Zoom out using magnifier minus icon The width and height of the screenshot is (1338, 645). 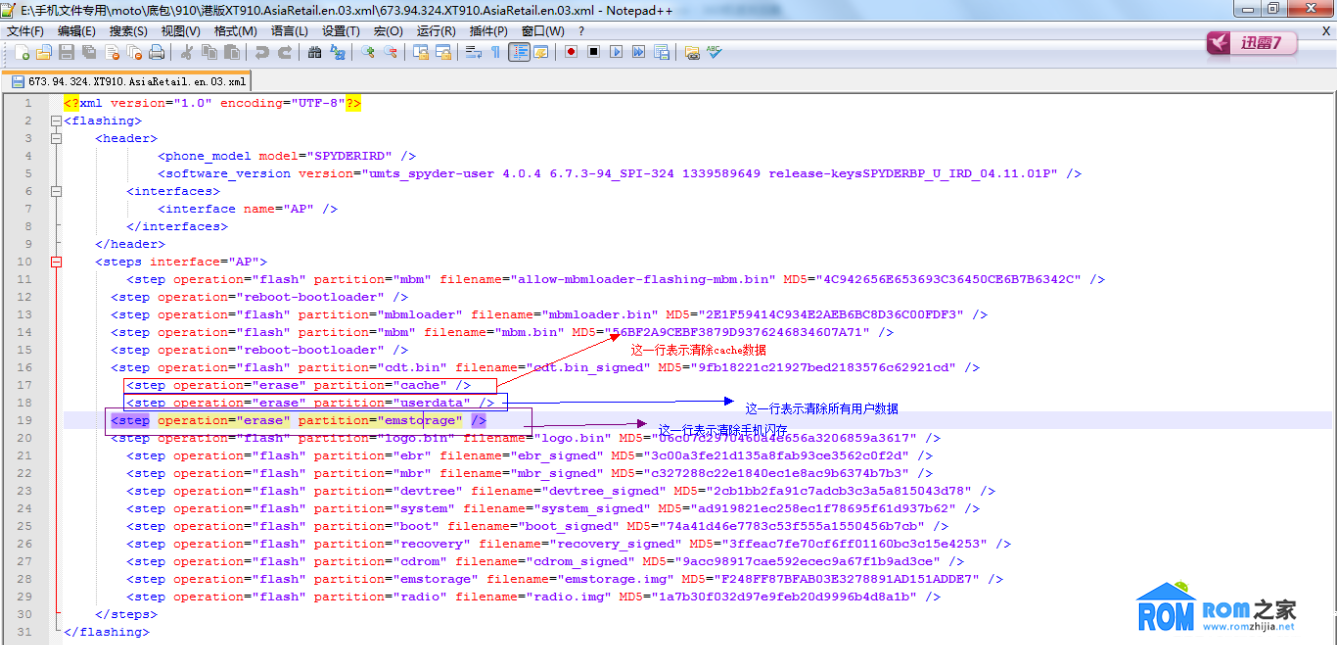[x=390, y=52]
